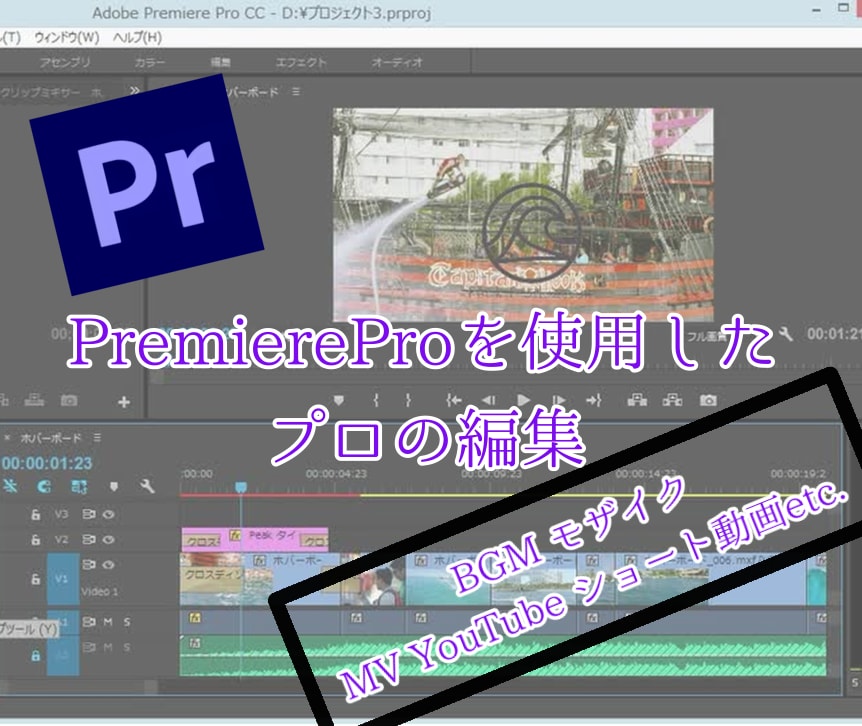The height and width of the screenshot is (726, 862).
Task: Select the V2 track label
Action: pos(62,540)
